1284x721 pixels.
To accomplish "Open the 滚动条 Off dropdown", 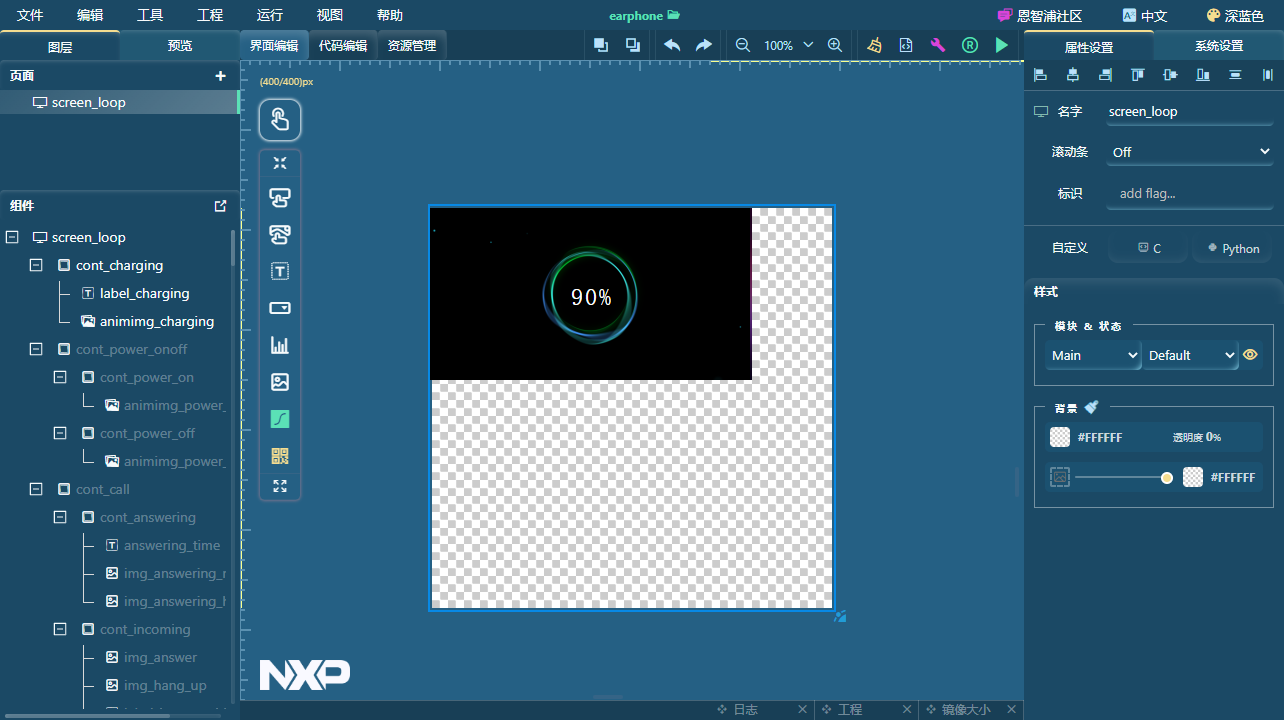I will pyautogui.click(x=1190, y=152).
